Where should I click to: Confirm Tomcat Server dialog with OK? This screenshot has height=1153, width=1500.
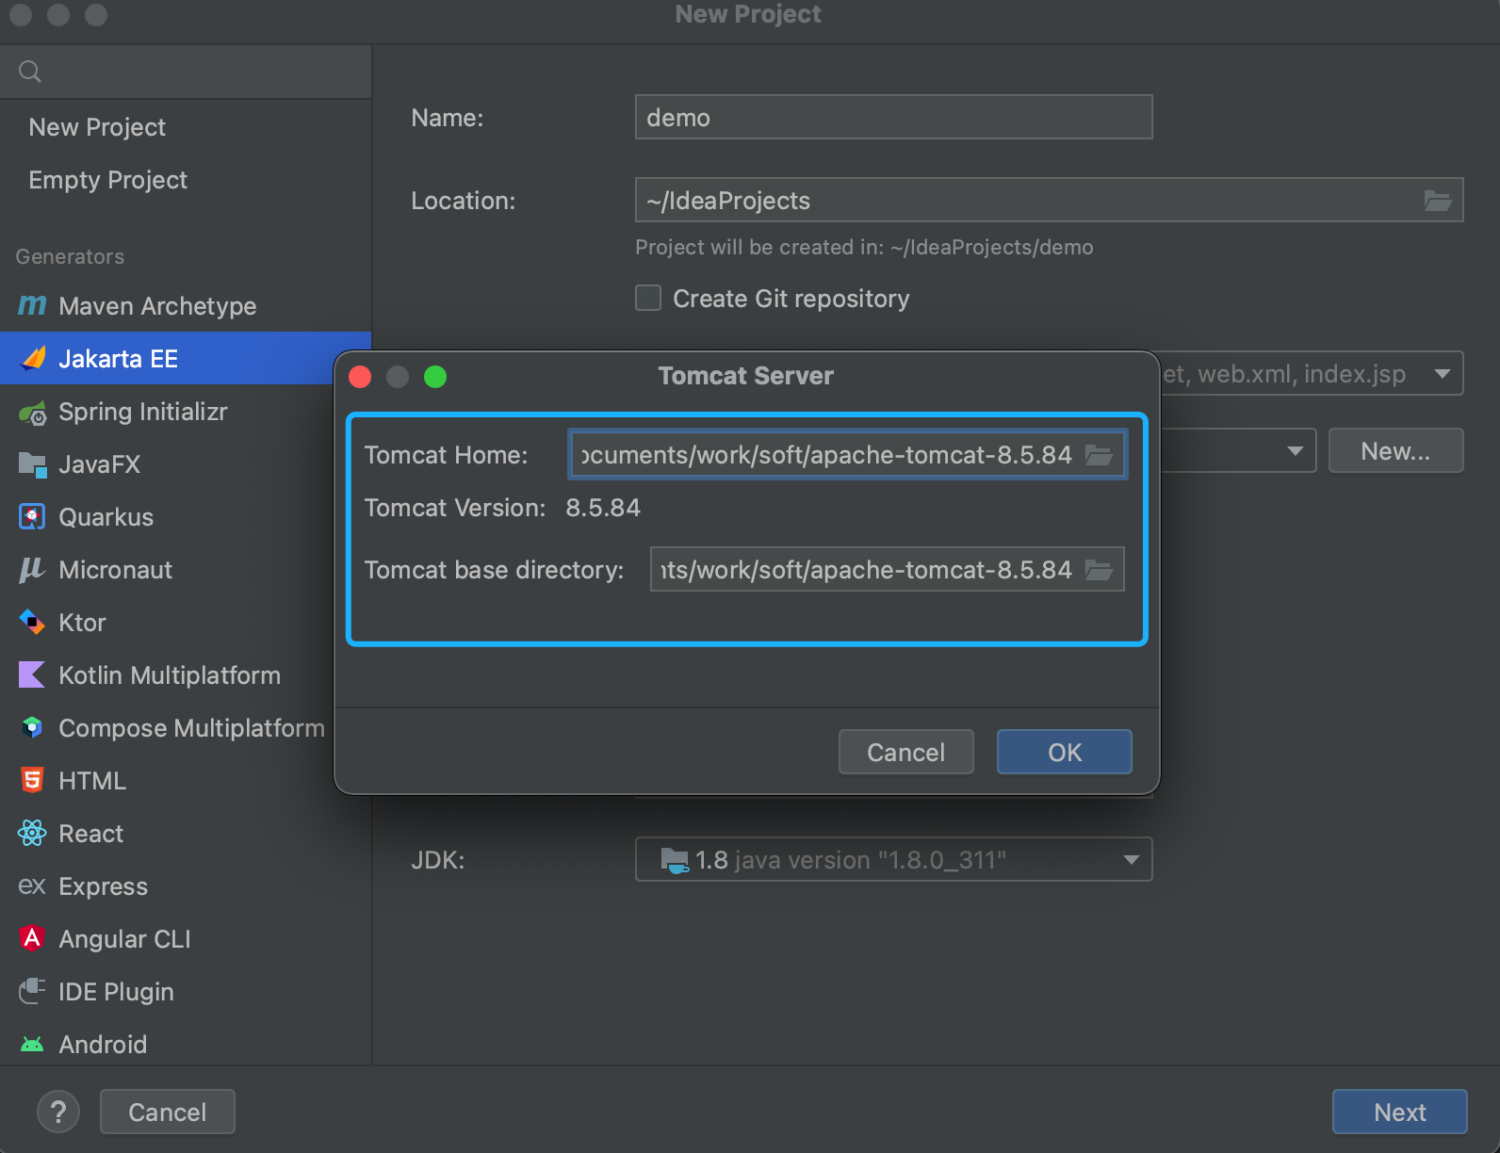click(x=1064, y=752)
